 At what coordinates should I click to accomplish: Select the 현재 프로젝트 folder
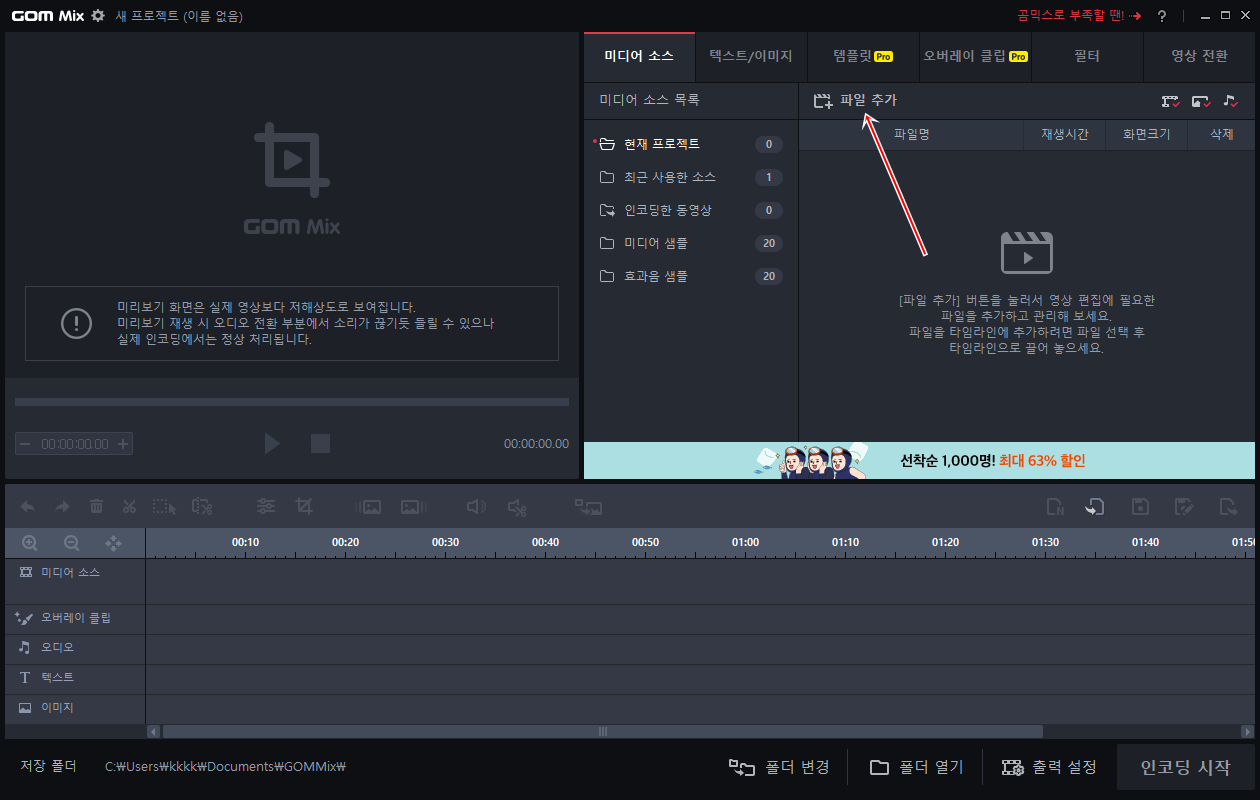pyautogui.click(x=691, y=144)
